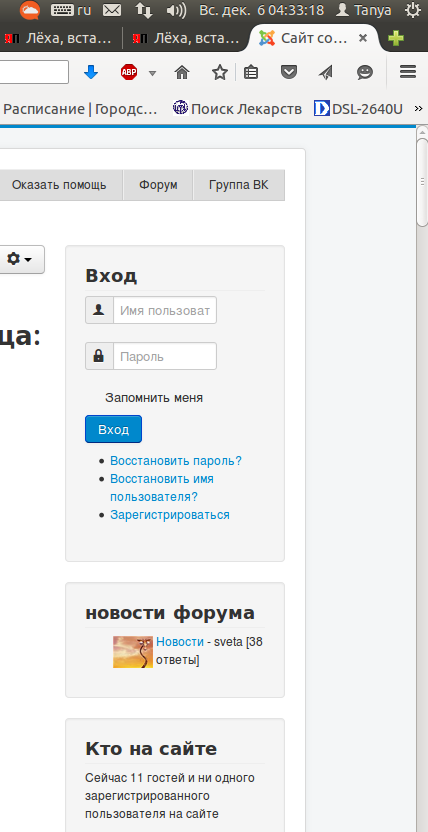Select the active 'Сайт со...' tab
This screenshot has width=428, height=832.
[x=313, y=38]
